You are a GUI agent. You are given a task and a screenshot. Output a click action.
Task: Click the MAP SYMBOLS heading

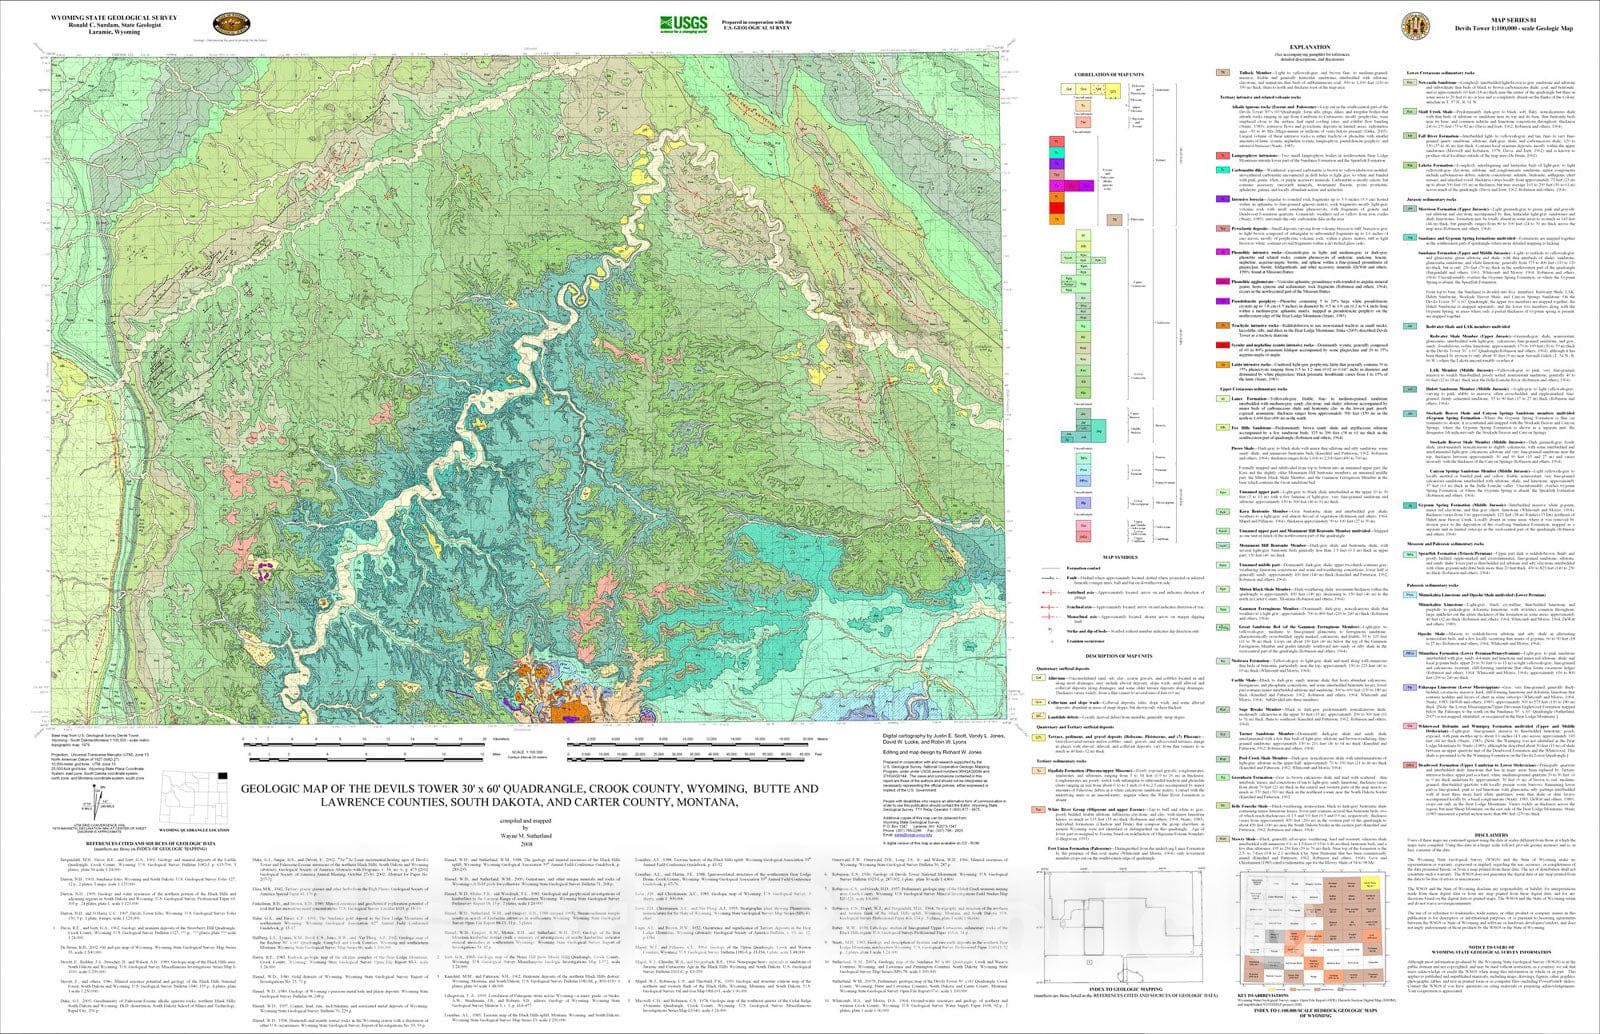1119,557
